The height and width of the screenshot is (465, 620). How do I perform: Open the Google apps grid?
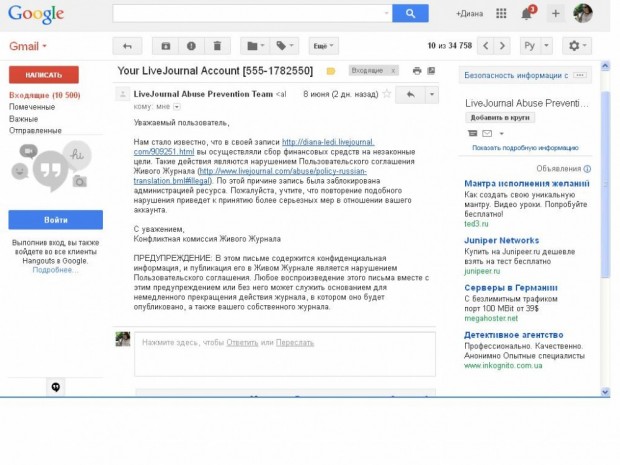[x=499, y=14]
